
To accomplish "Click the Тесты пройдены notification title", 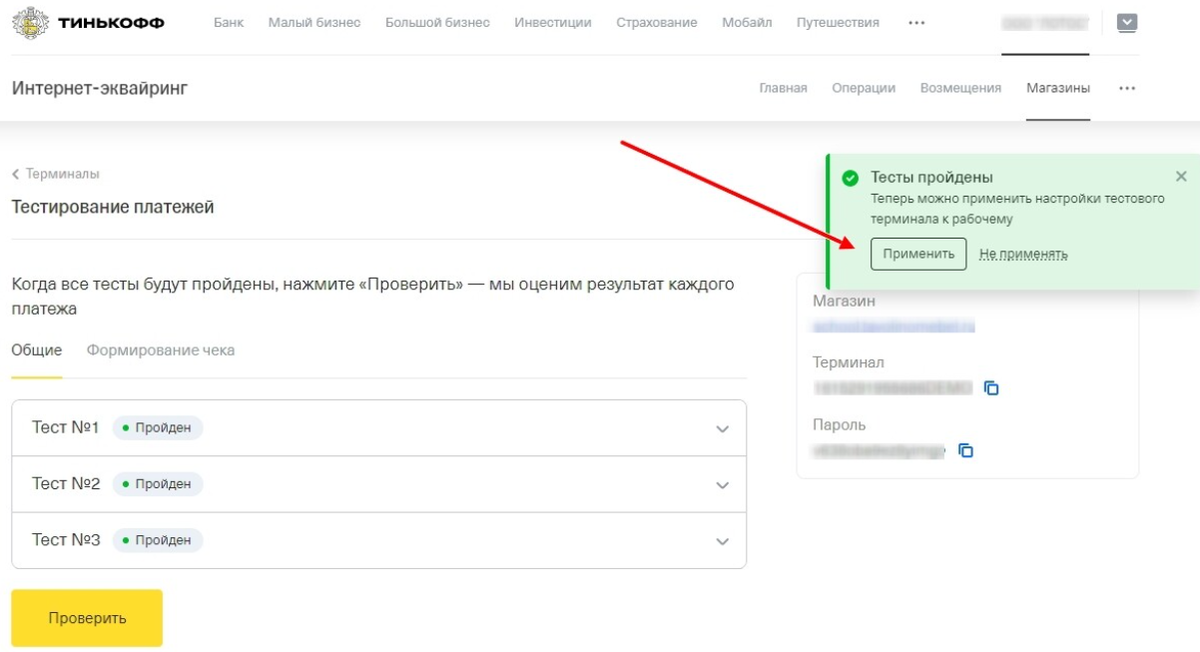I will pyautogui.click(x=931, y=177).
